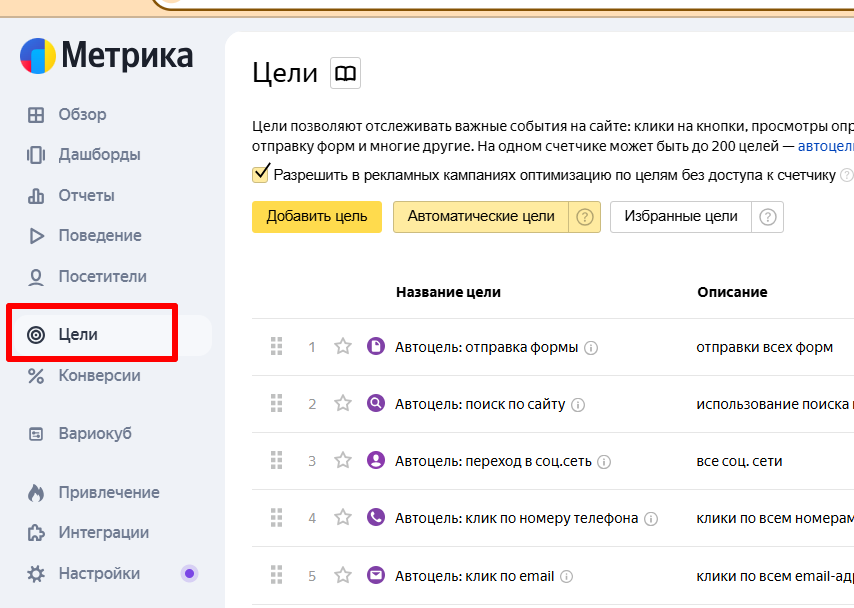Go to Отчеты in the sidebar
The height and width of the screenshot is (608, 854).
pos(71,196)
